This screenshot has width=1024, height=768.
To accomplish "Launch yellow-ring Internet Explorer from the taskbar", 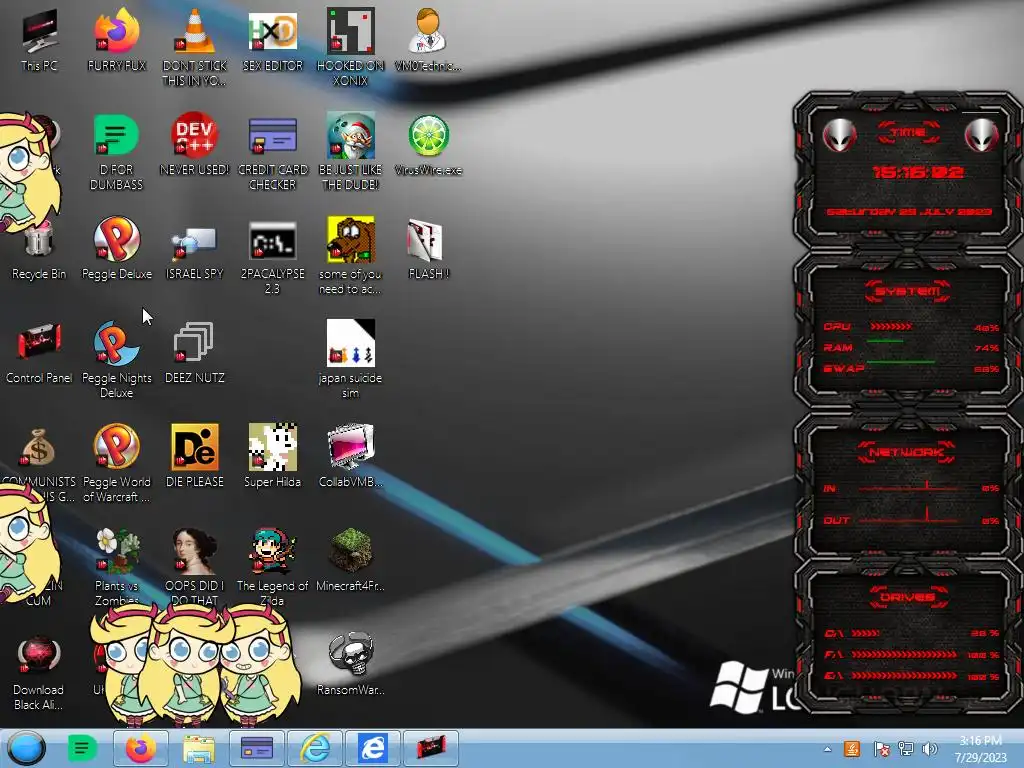I will click(x=315, y=748).
